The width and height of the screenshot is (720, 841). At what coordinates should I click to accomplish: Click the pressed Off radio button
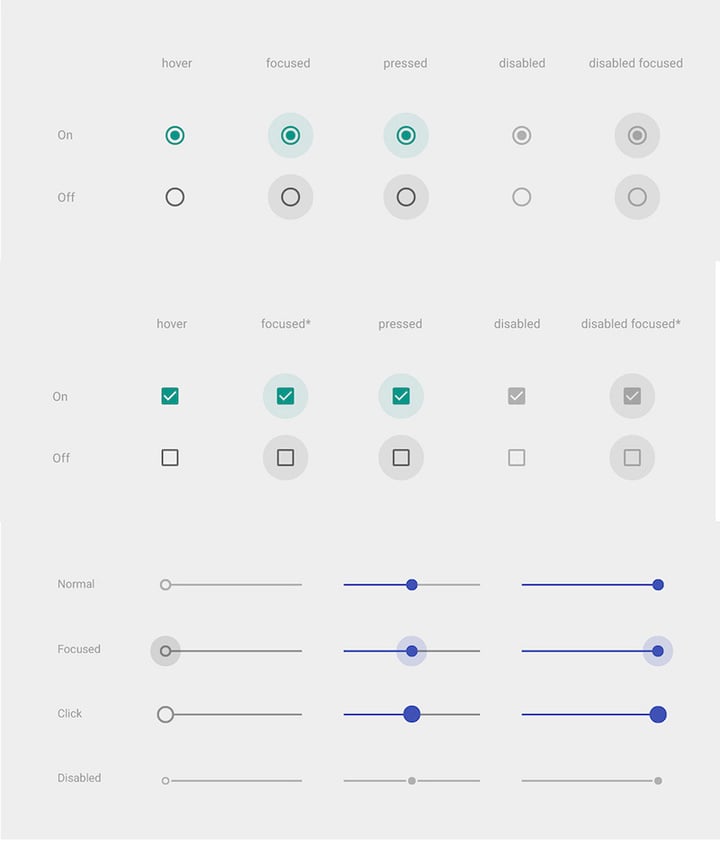click(x=406, y=197)
